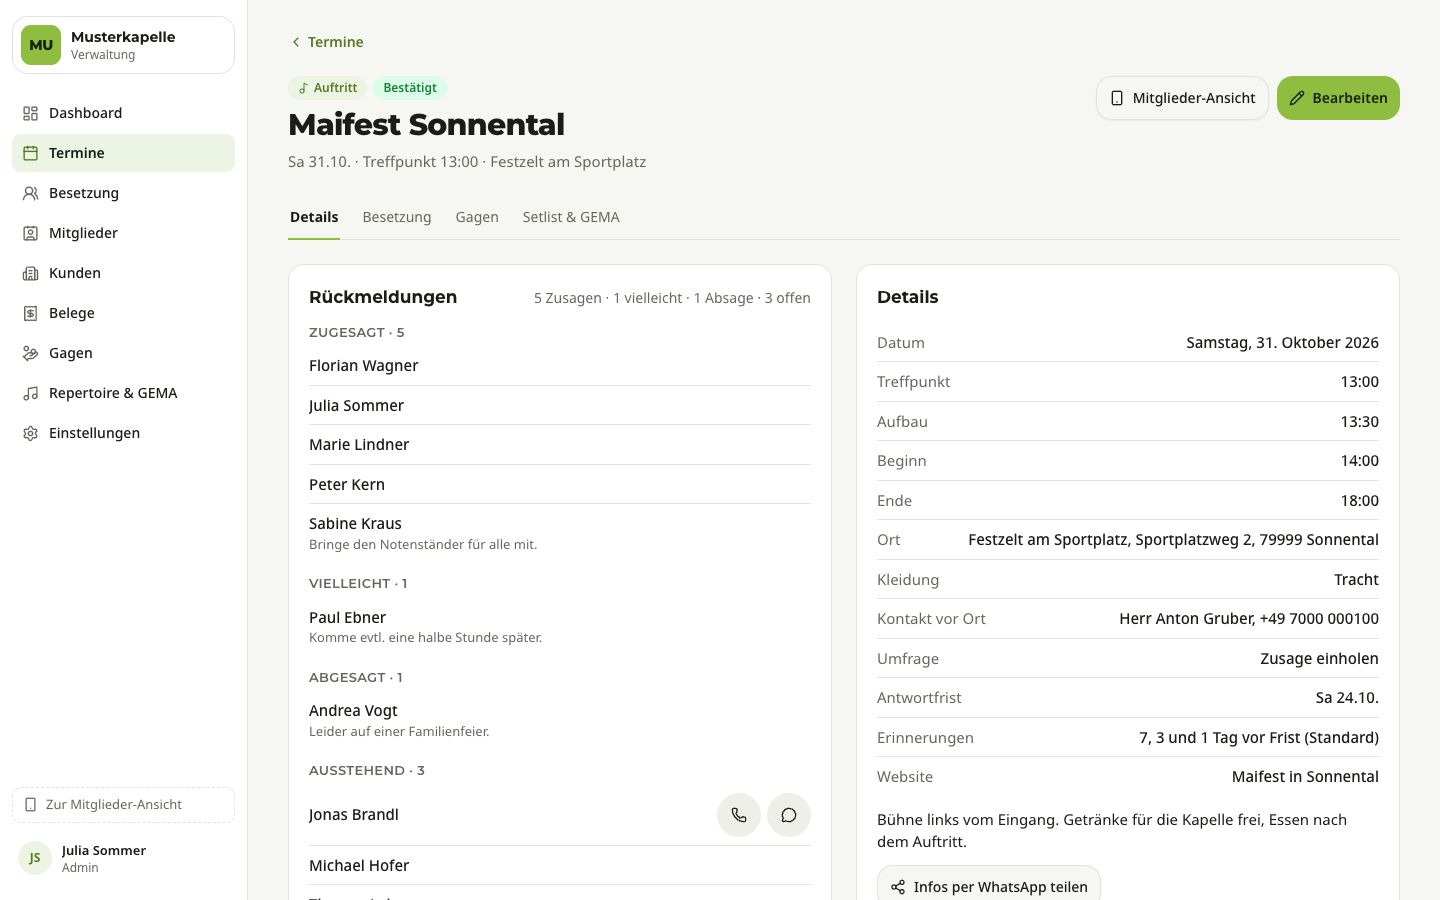Click the Mitglieder contact icon
1440x900 pixels.
coord(31,233)
